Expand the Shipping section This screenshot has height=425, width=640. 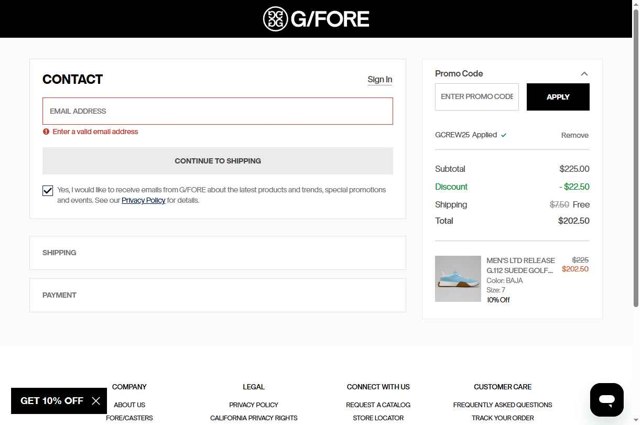(218, 253)
